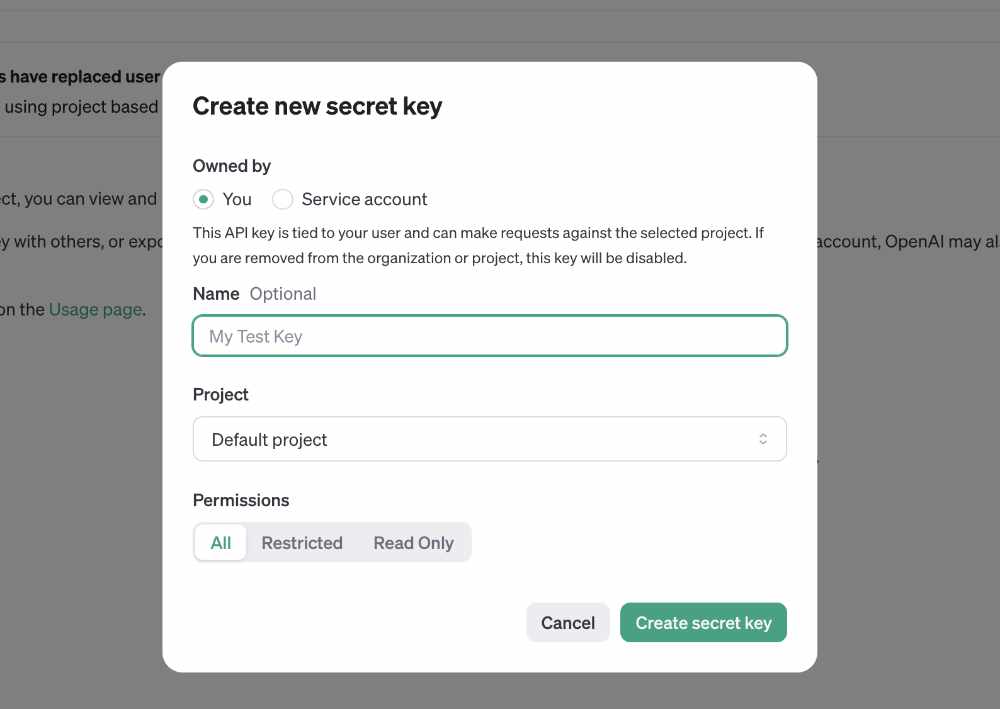Click the "Project" section label

click(220, 395)
